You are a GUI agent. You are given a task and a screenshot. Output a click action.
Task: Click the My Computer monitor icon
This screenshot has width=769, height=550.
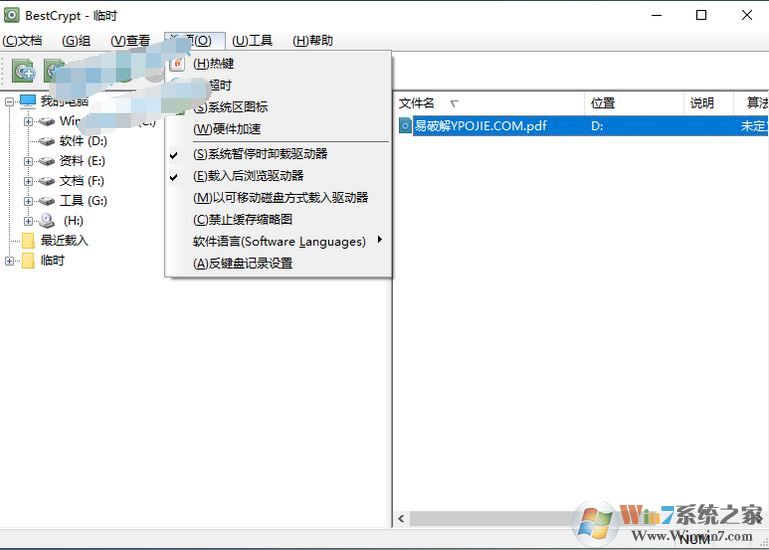28,102
